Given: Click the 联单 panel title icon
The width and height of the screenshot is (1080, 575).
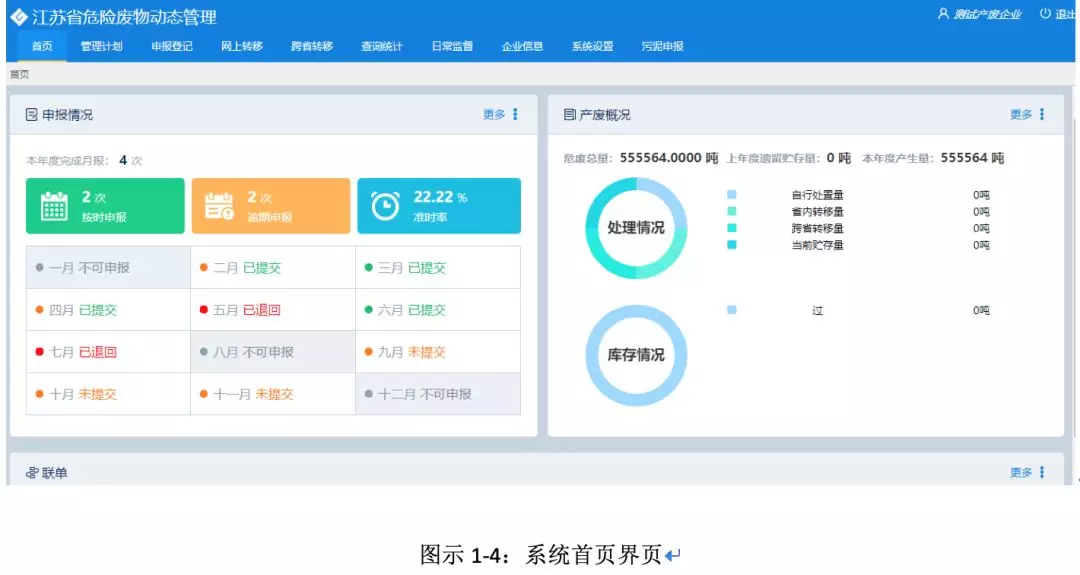Looking at the screenshot, I should (x=31, y=473).
